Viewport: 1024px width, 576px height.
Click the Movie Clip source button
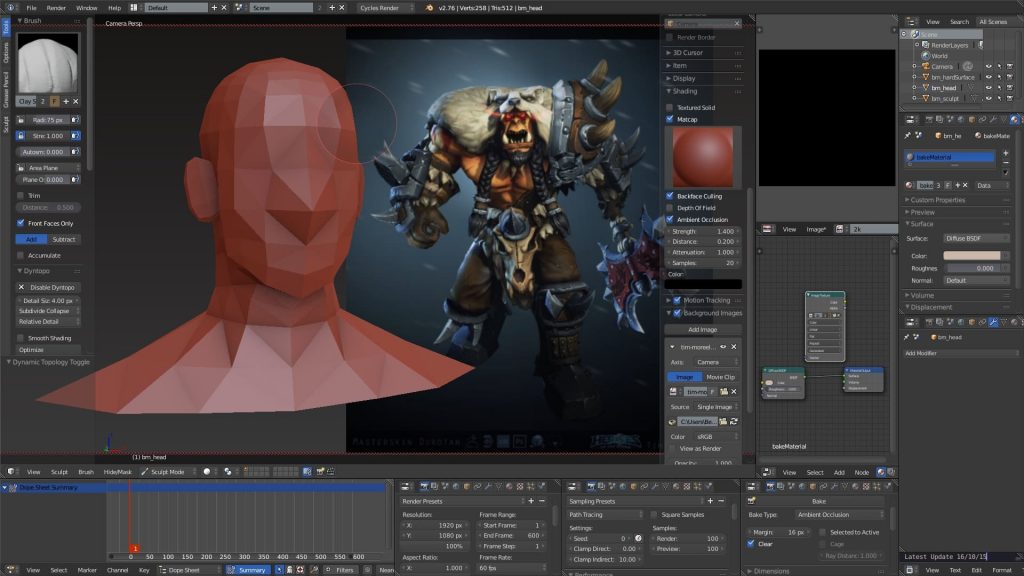coord(720,377)
